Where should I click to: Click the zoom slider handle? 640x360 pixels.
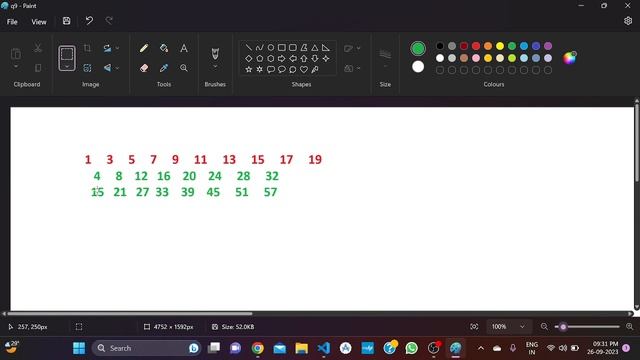(x=563, y=327)
